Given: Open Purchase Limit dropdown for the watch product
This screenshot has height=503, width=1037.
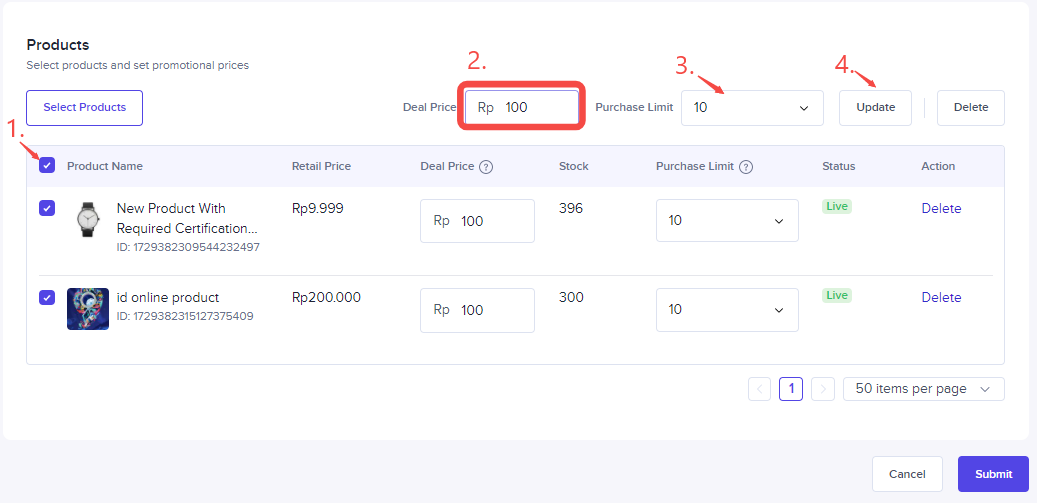Looking at the screenshot, I should click(727, 221).
